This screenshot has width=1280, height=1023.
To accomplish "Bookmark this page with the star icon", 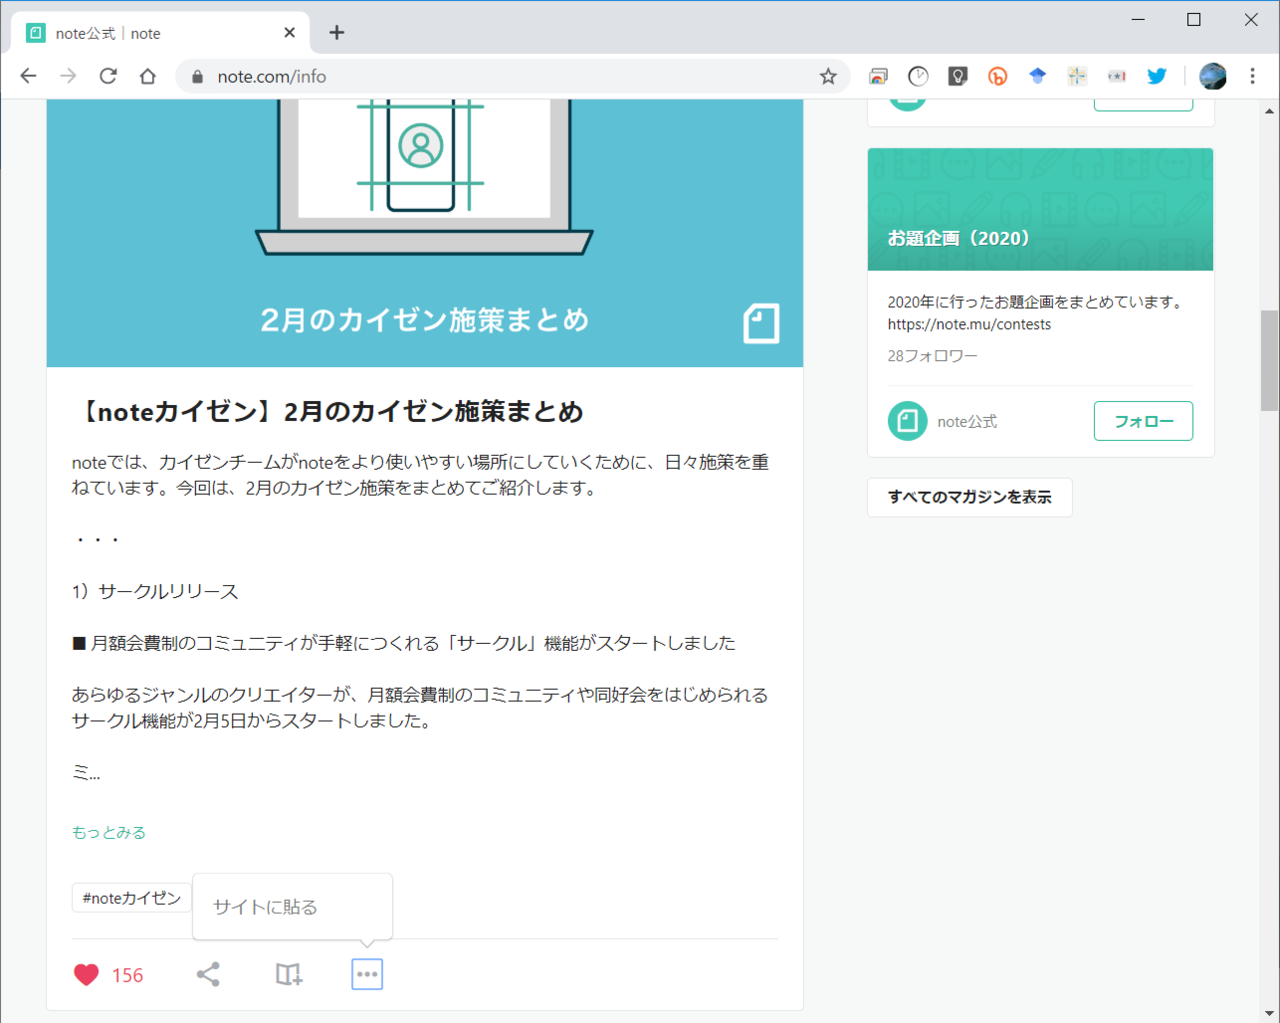I will (828, 76).
